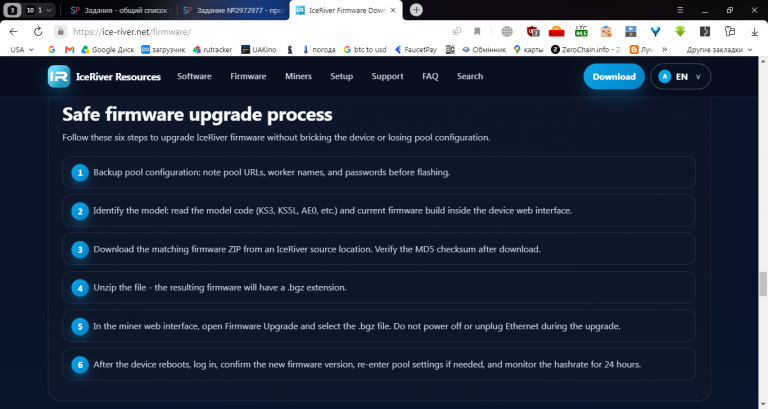Open the Search menu item
The height and width of the screenshot is (409, 768).
tap(470, 76)
